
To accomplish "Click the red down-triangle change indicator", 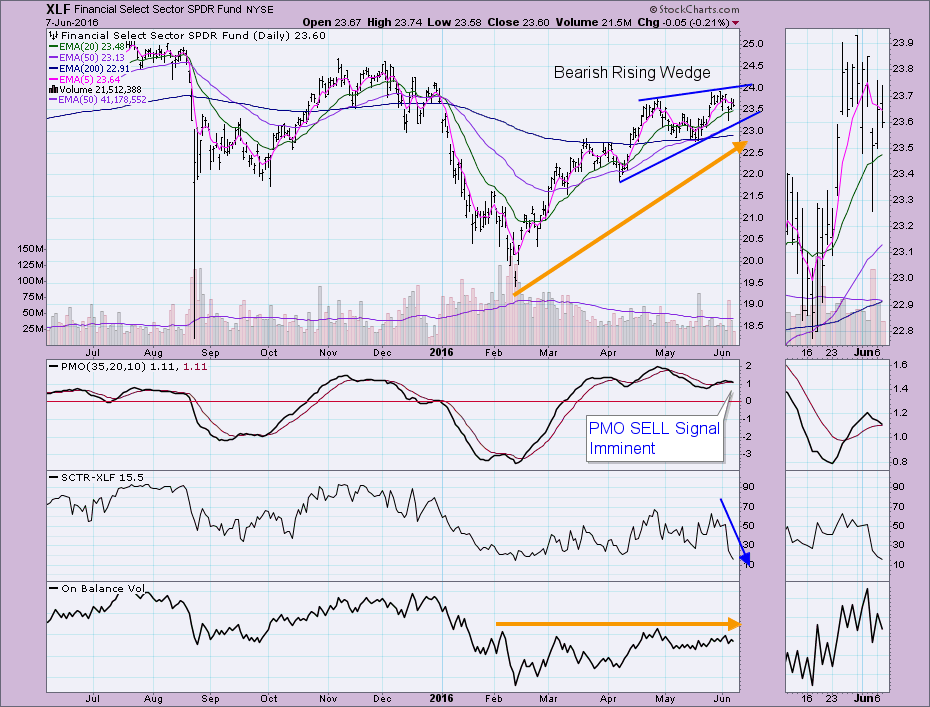I will point(735,23).
